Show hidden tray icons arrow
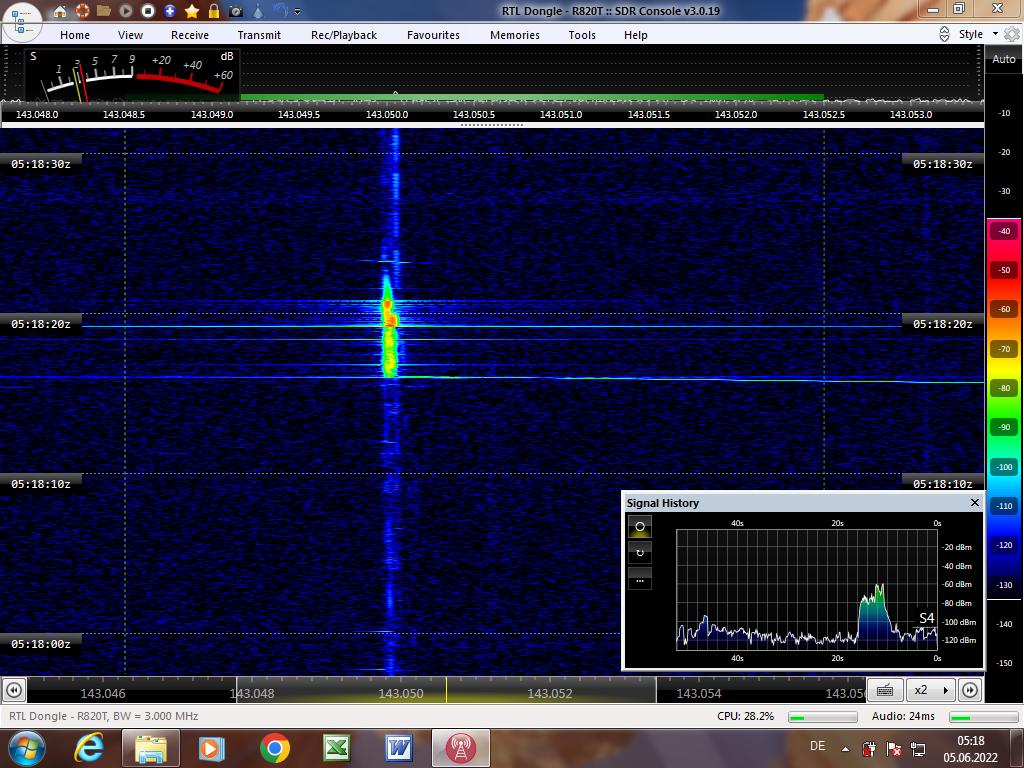Screen dimensions: 1024x768 [x=845, y=749]
